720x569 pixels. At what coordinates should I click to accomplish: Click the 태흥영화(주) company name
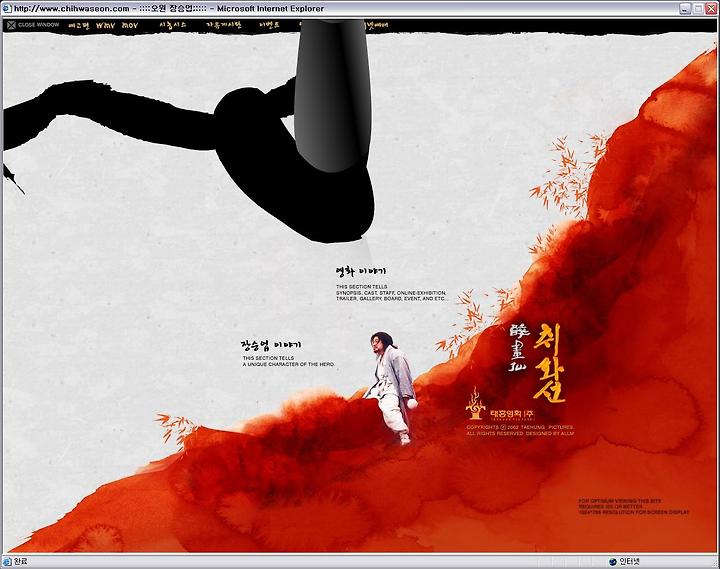coord(512,413)
